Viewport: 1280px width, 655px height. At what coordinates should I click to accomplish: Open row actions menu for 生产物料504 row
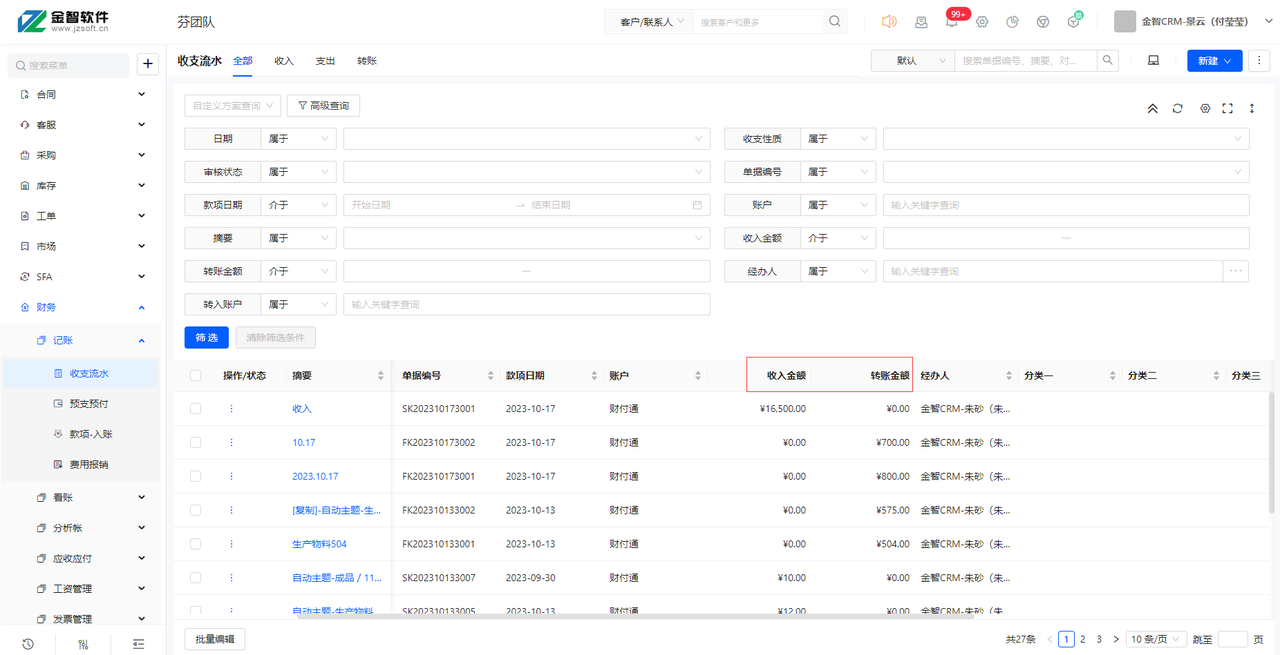[232, 544]
